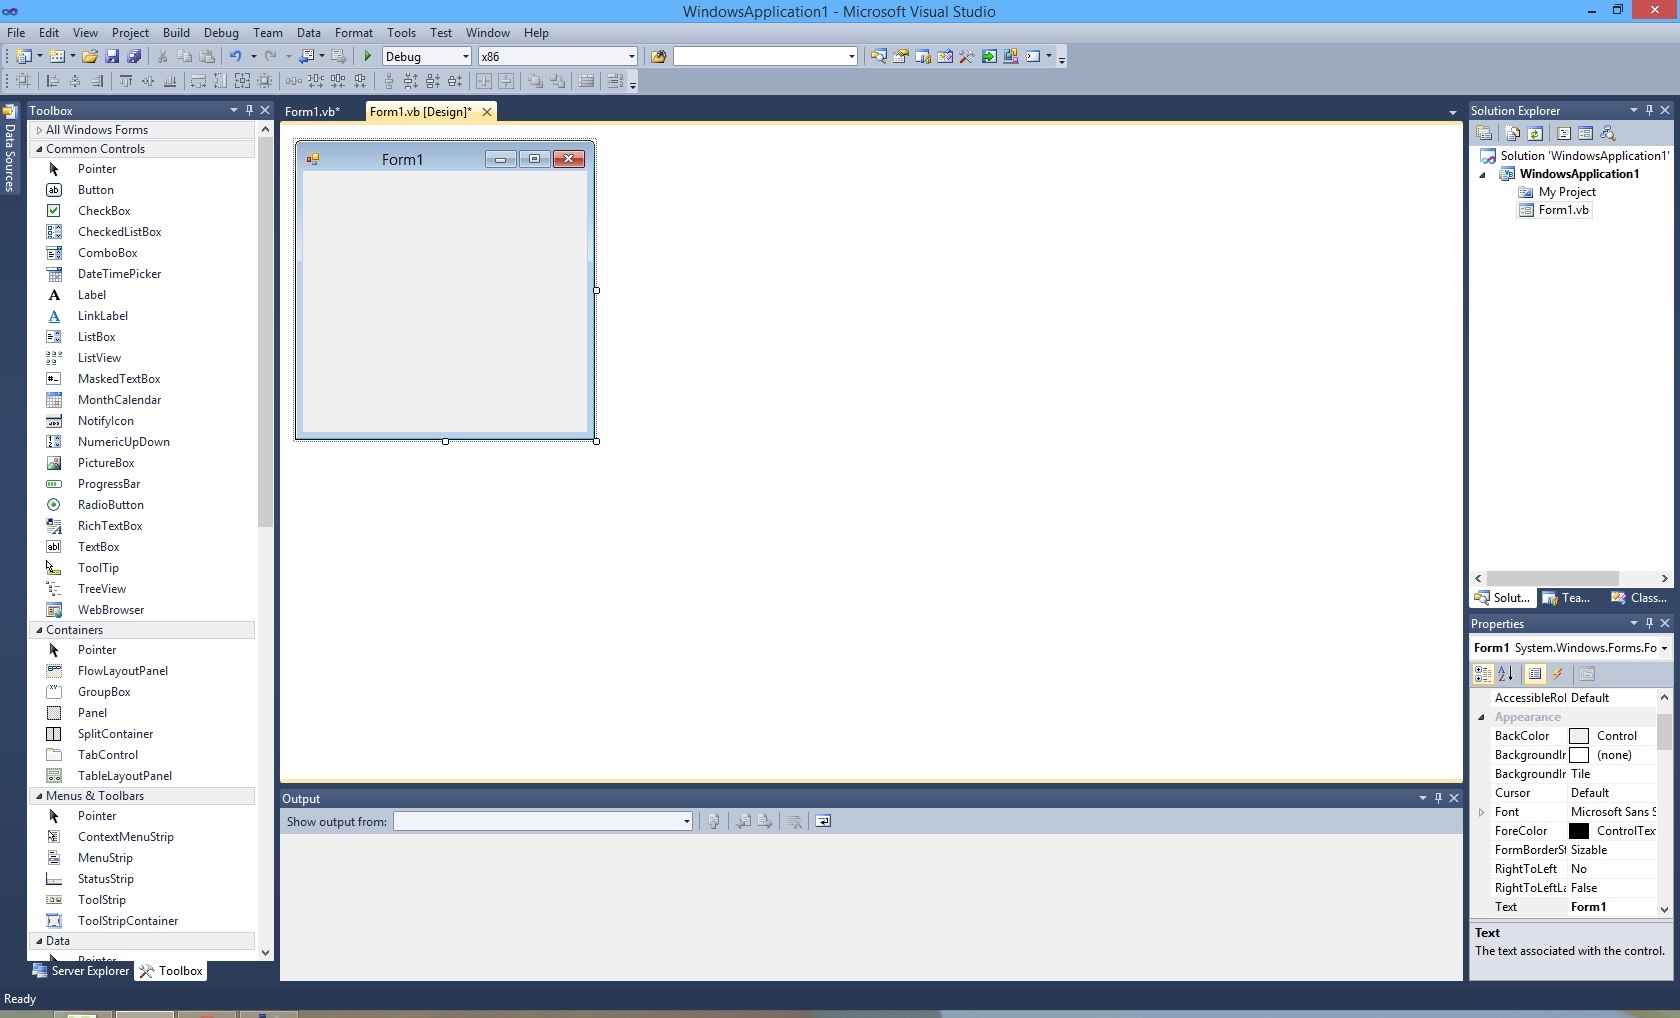Open the File menu
The image size is (1680, 1018).
coord(16,33)
